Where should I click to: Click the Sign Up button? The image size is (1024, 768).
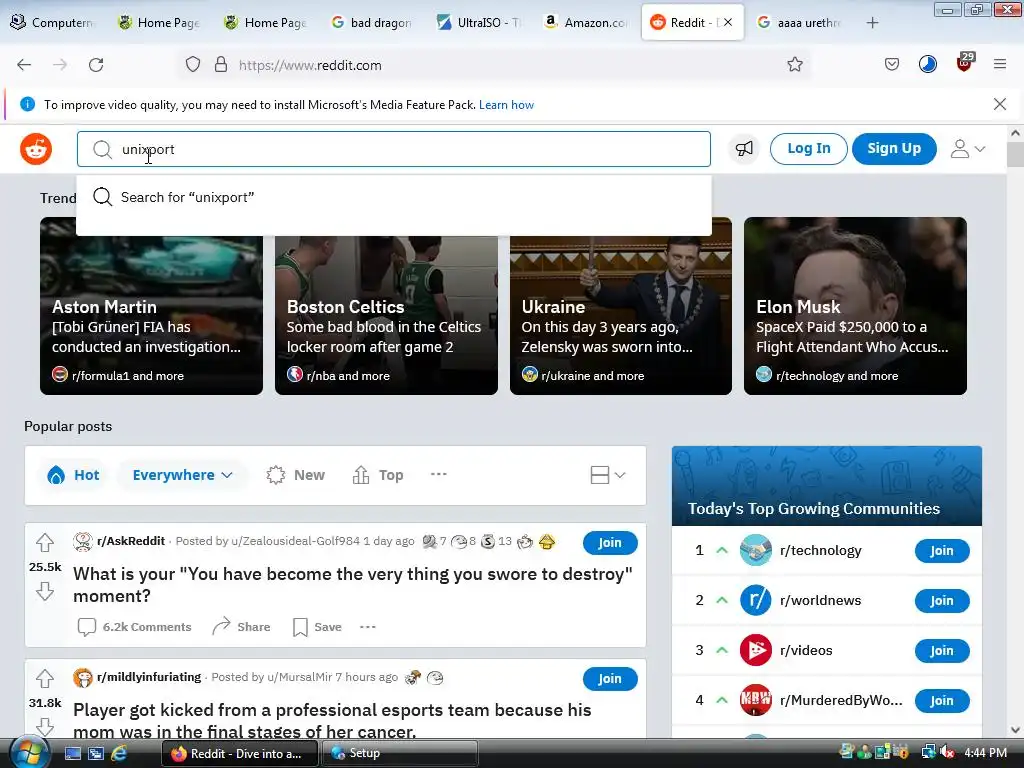[894, 149]
